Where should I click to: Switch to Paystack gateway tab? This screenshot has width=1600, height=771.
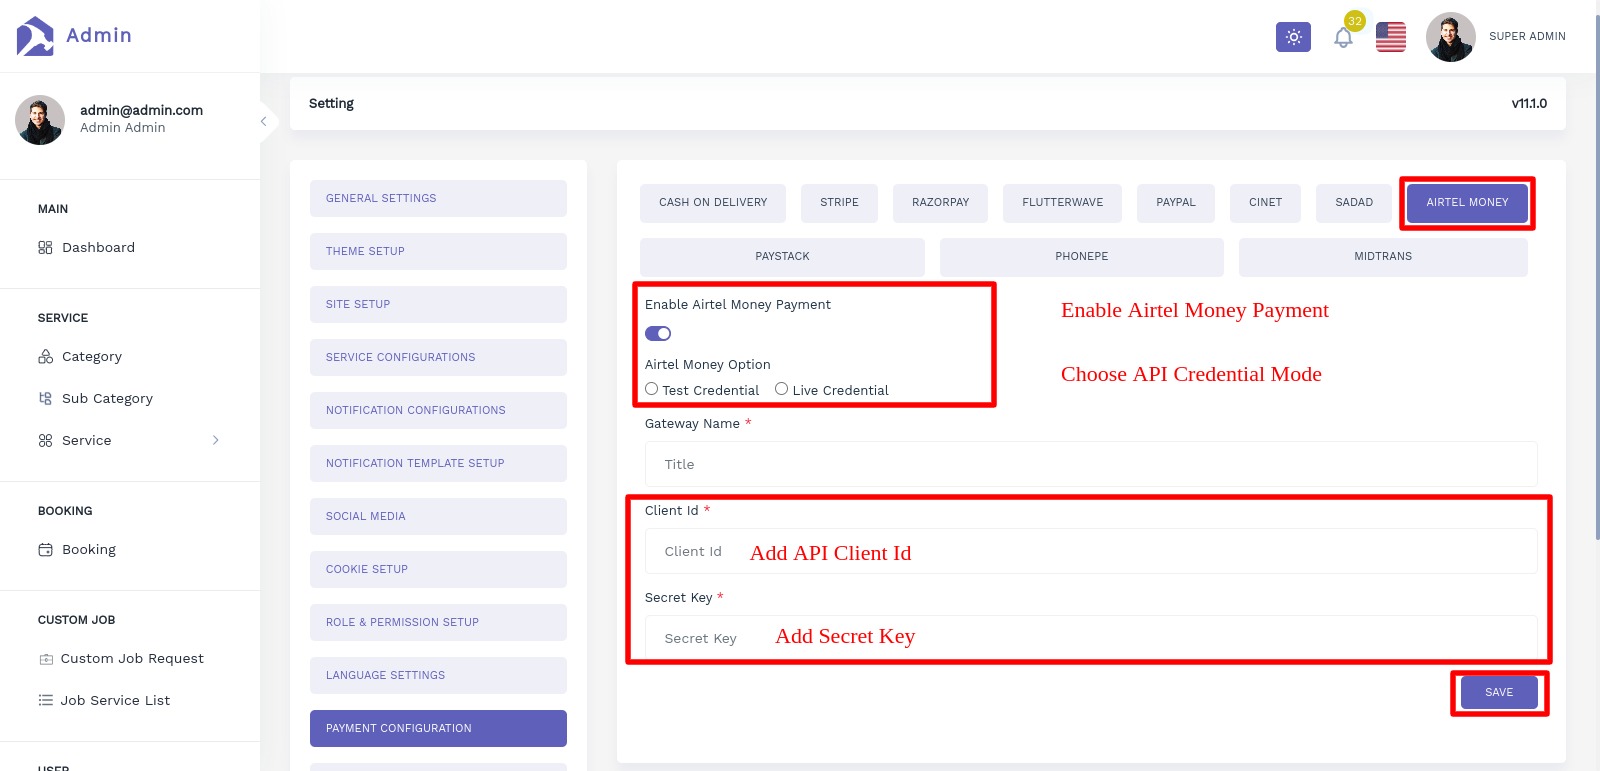[782, 257]
